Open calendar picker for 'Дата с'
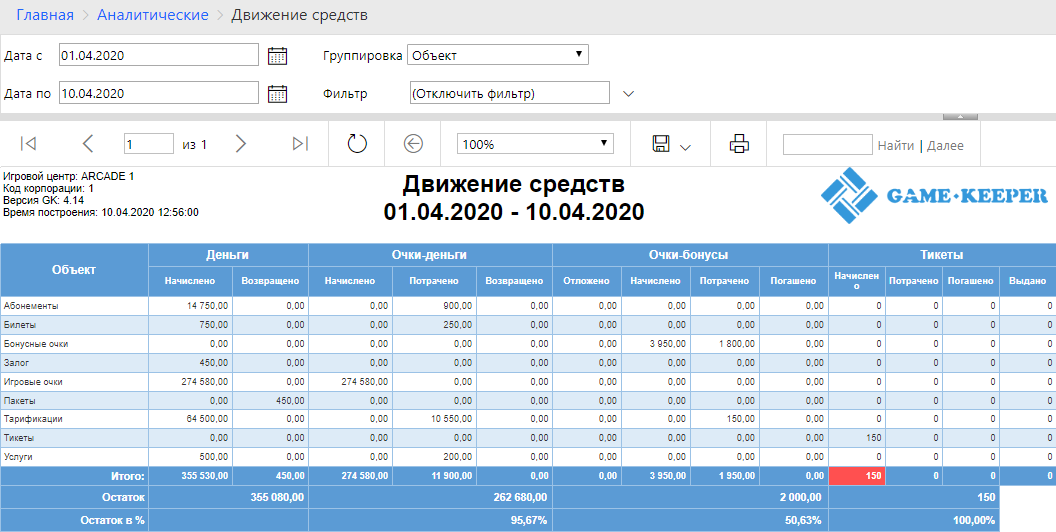 [x=277, y=55]
